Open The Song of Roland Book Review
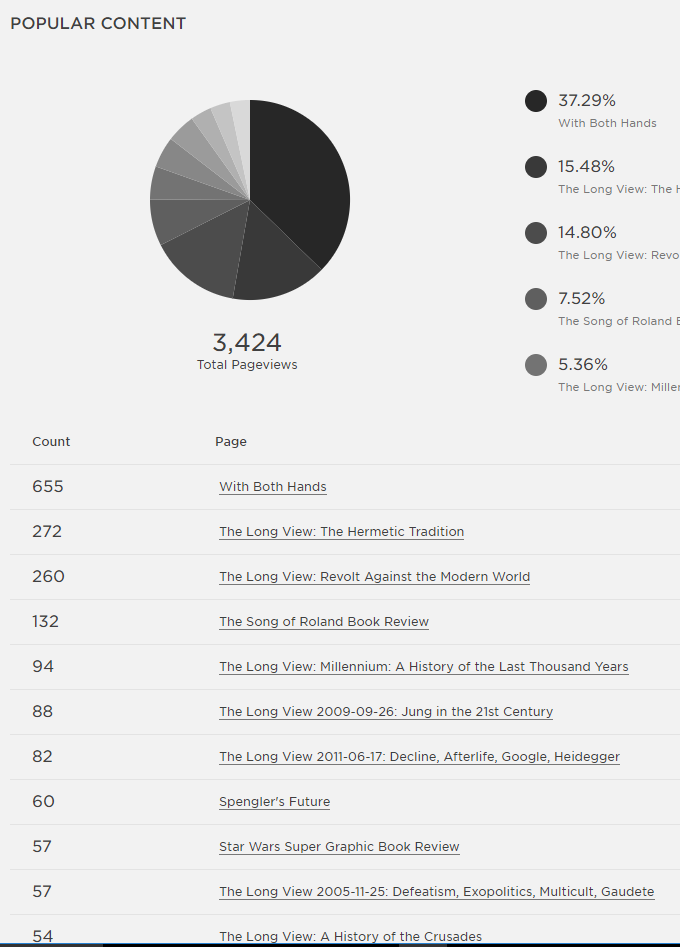Screen dimensions: 680x947 [x=324, y=621]
